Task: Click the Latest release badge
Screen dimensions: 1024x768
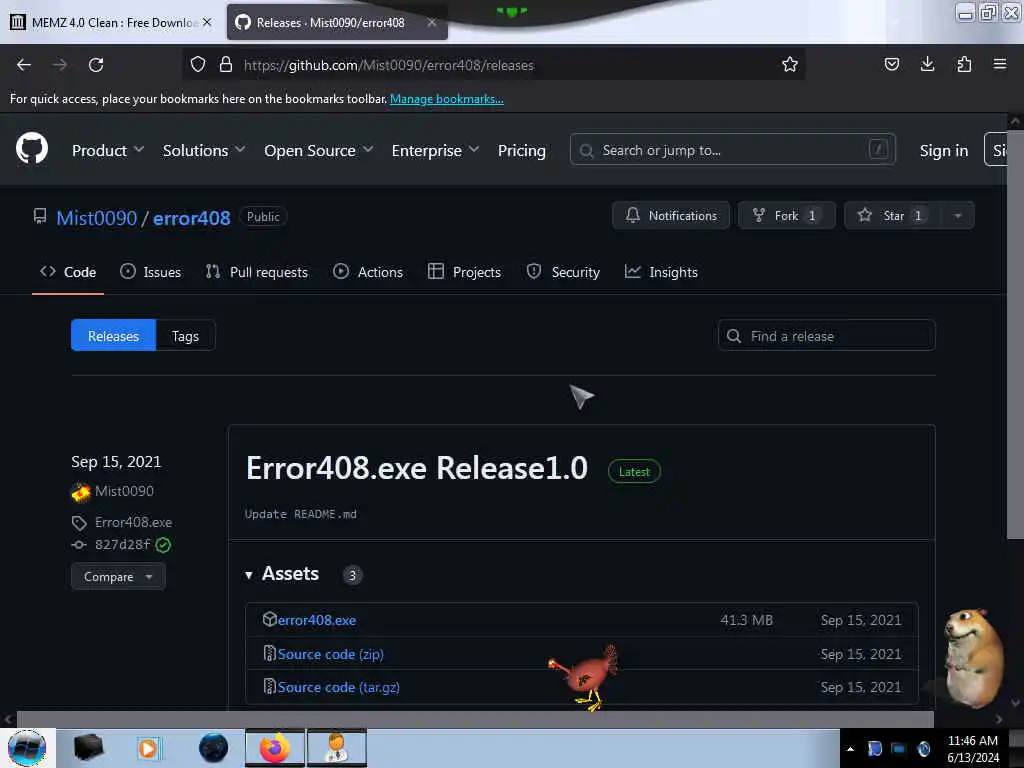Action: pos(634,472)
